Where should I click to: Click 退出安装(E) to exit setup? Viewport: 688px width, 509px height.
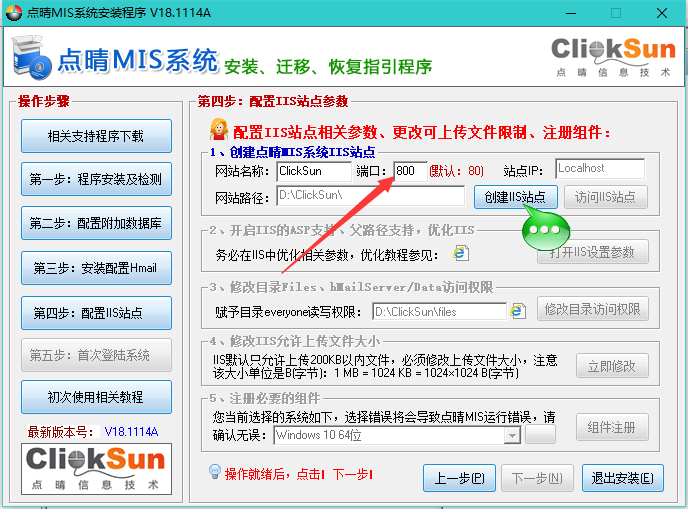click(623, 478)
